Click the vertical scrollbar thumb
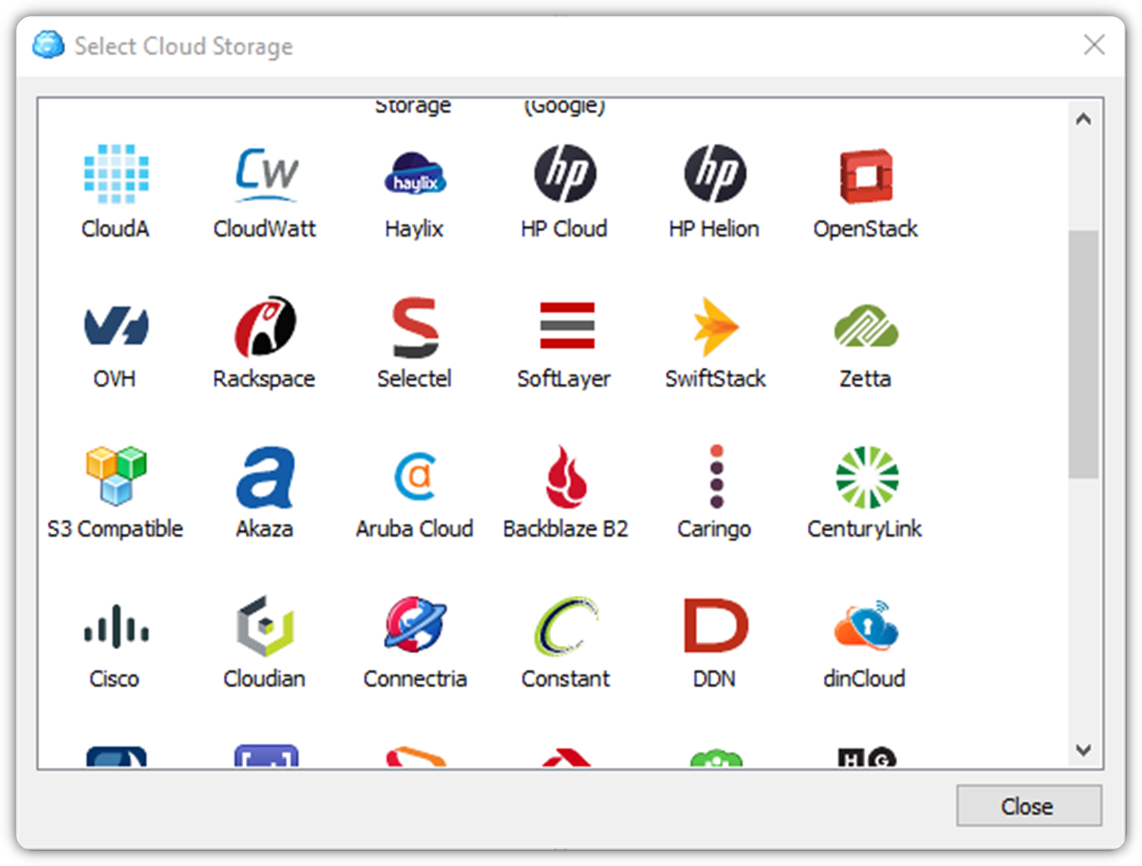This screenshot has height=866, width=1142. tap(1084, 355)
